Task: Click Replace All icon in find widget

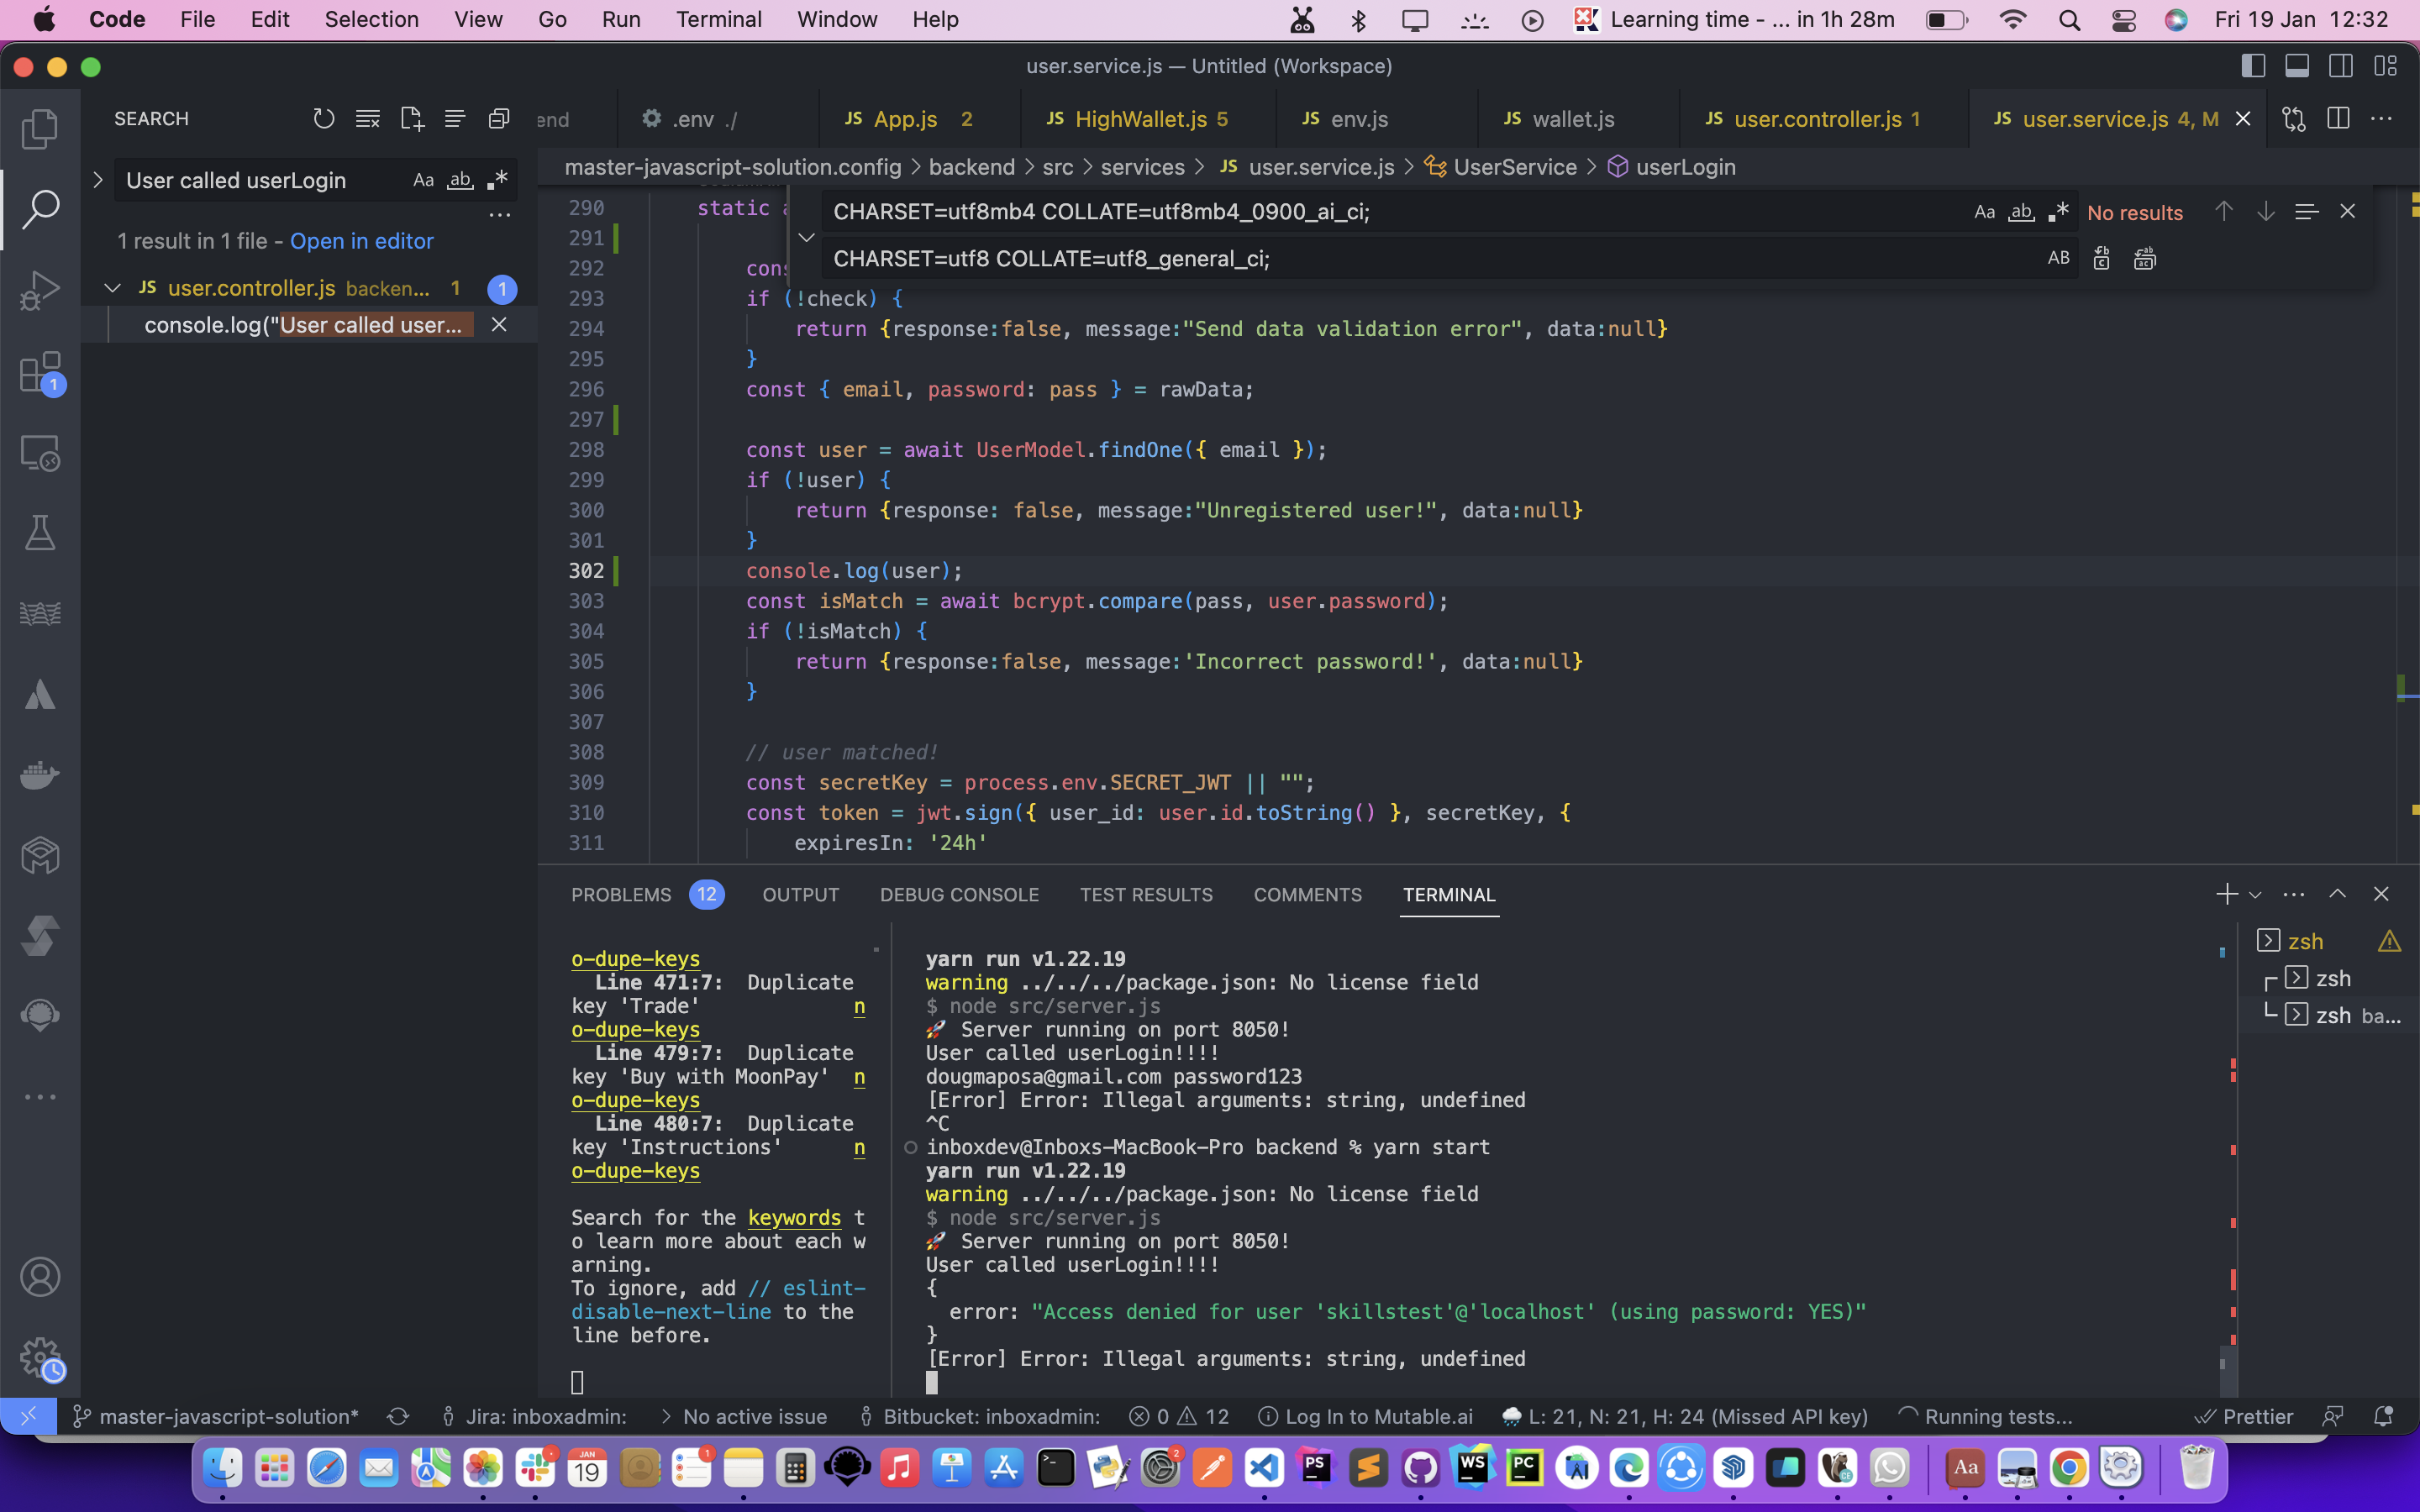Action: click(2144, 259)
